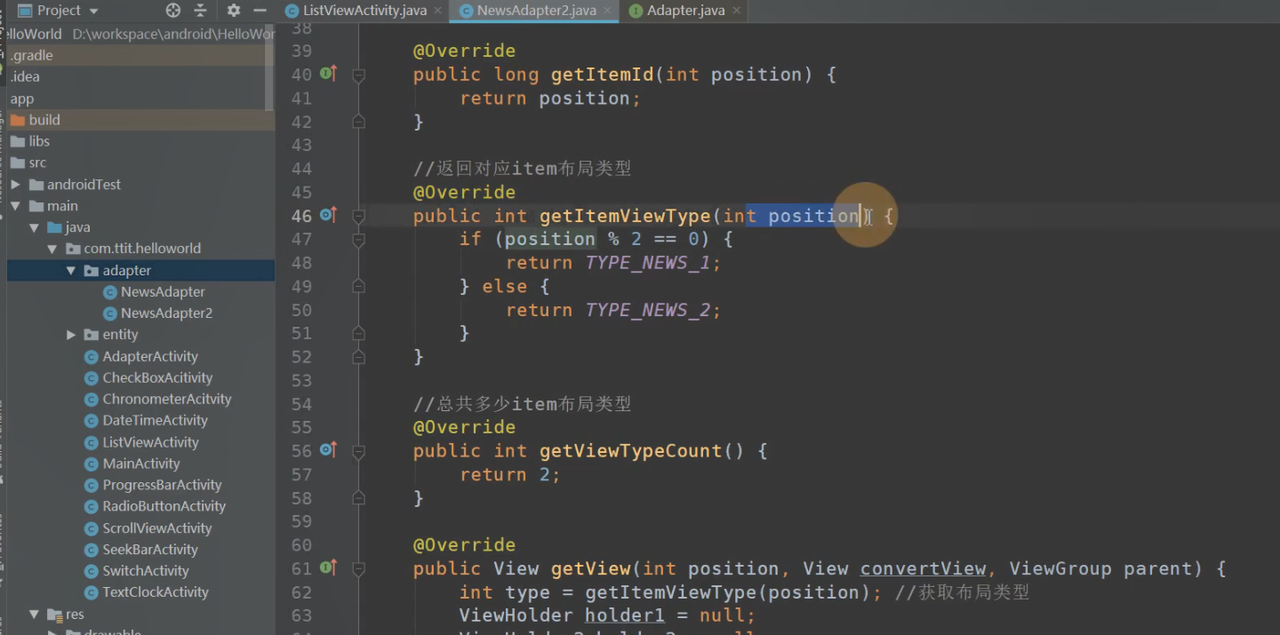Open AdapterActivity class in tree
1280x635 pixels.
point(150,356)
